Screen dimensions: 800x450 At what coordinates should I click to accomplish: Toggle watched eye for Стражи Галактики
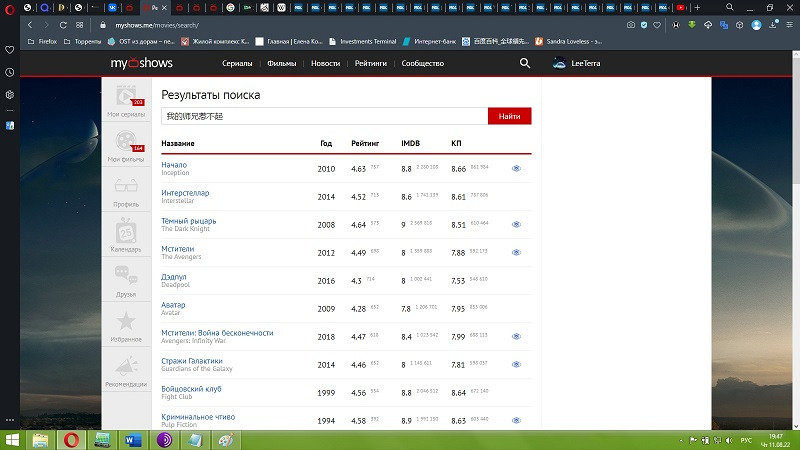tap(516, 365)
